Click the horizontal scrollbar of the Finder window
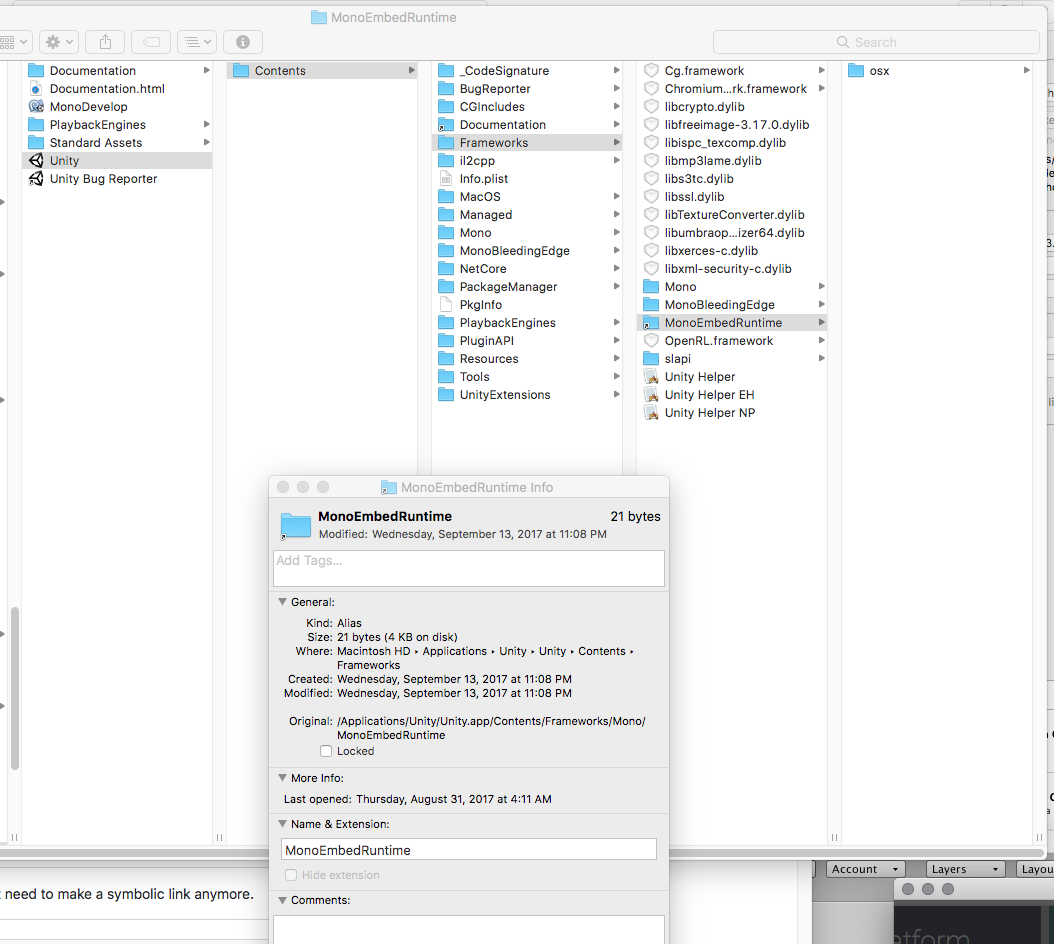 (523, 853)
